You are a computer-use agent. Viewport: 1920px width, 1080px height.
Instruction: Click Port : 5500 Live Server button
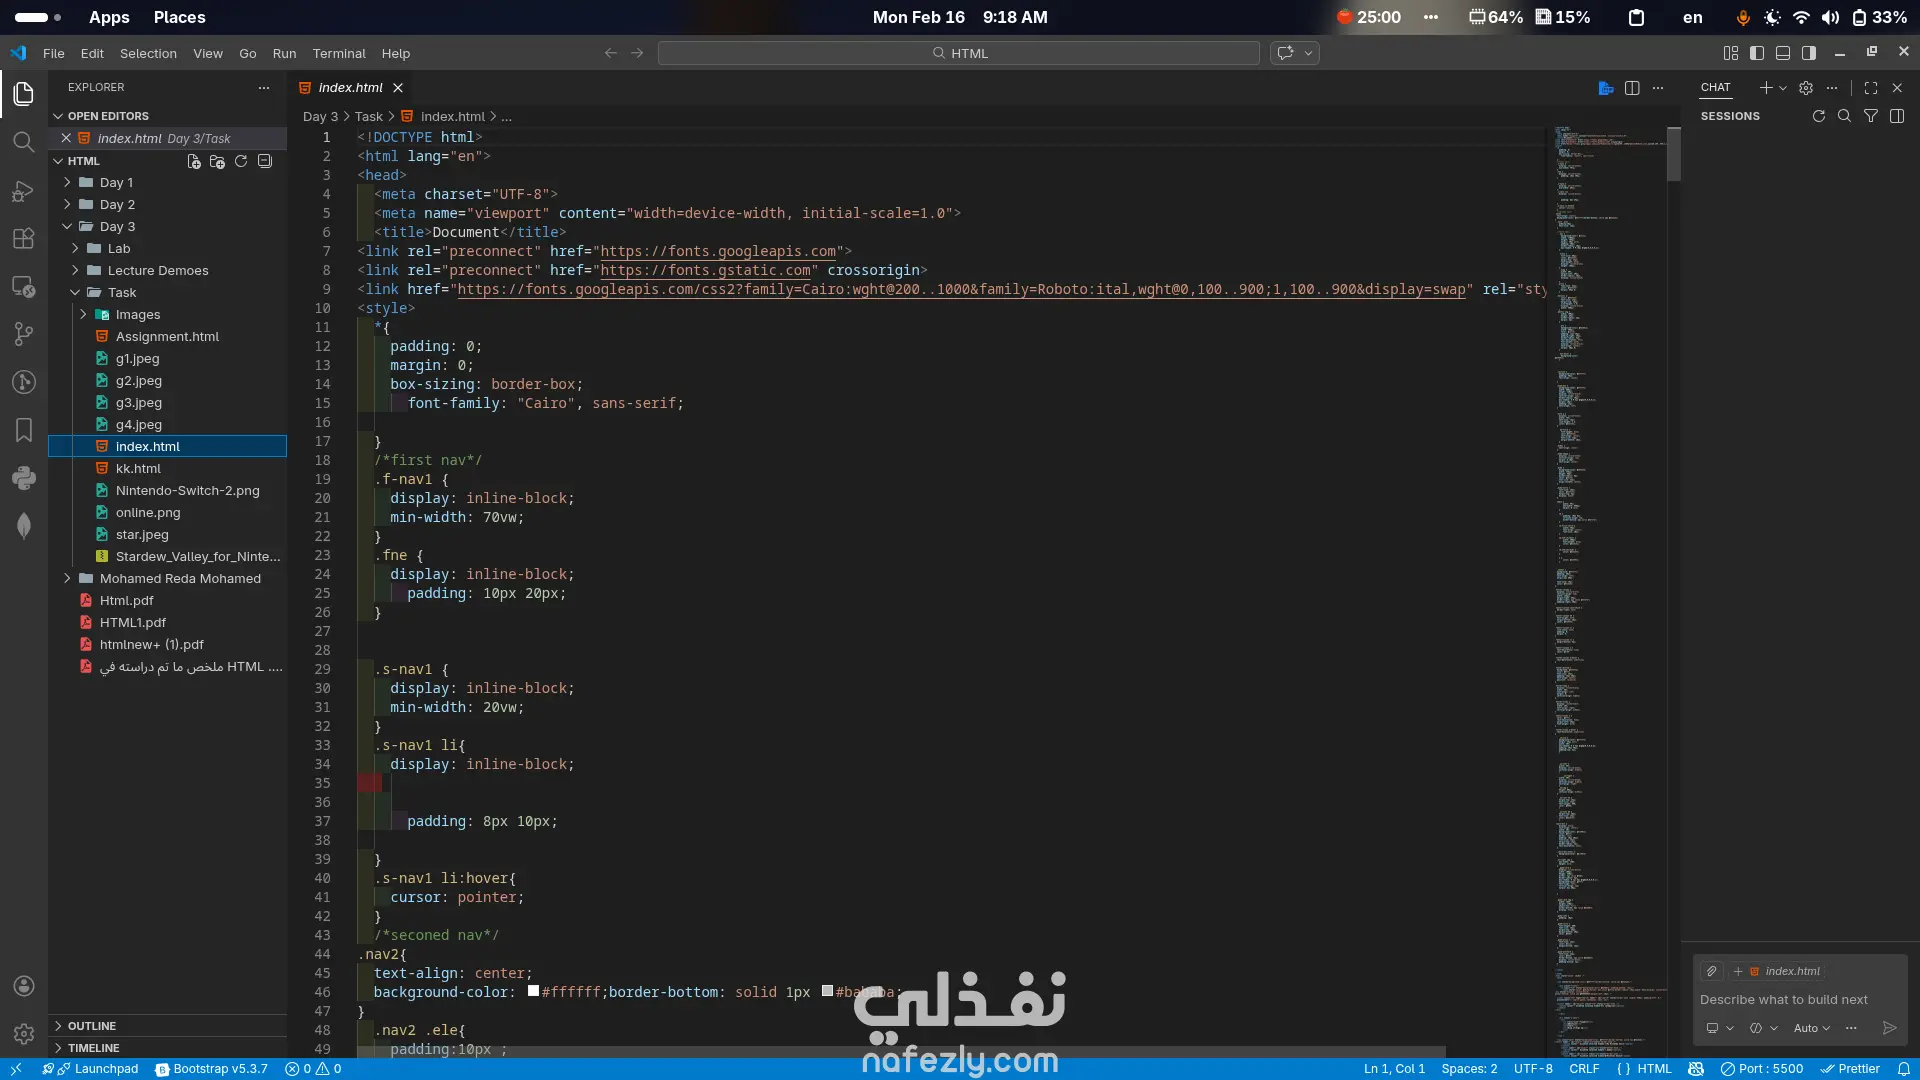pyautogui.click(x=1762, y=1068)
